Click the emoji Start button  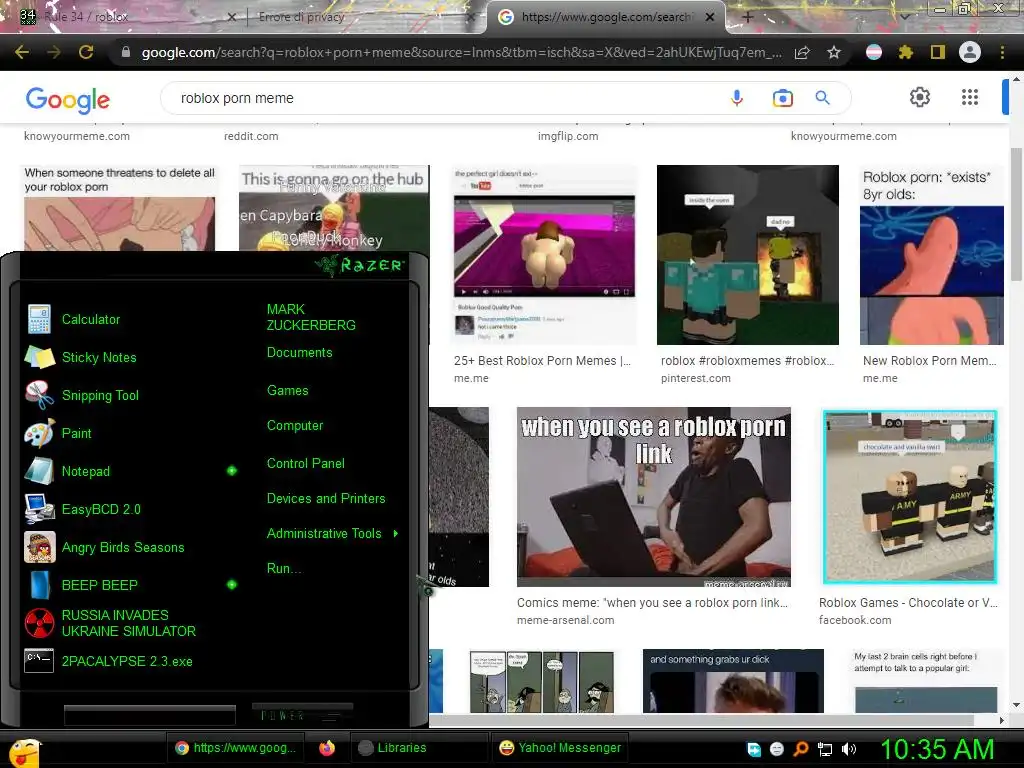pos(25,753)
